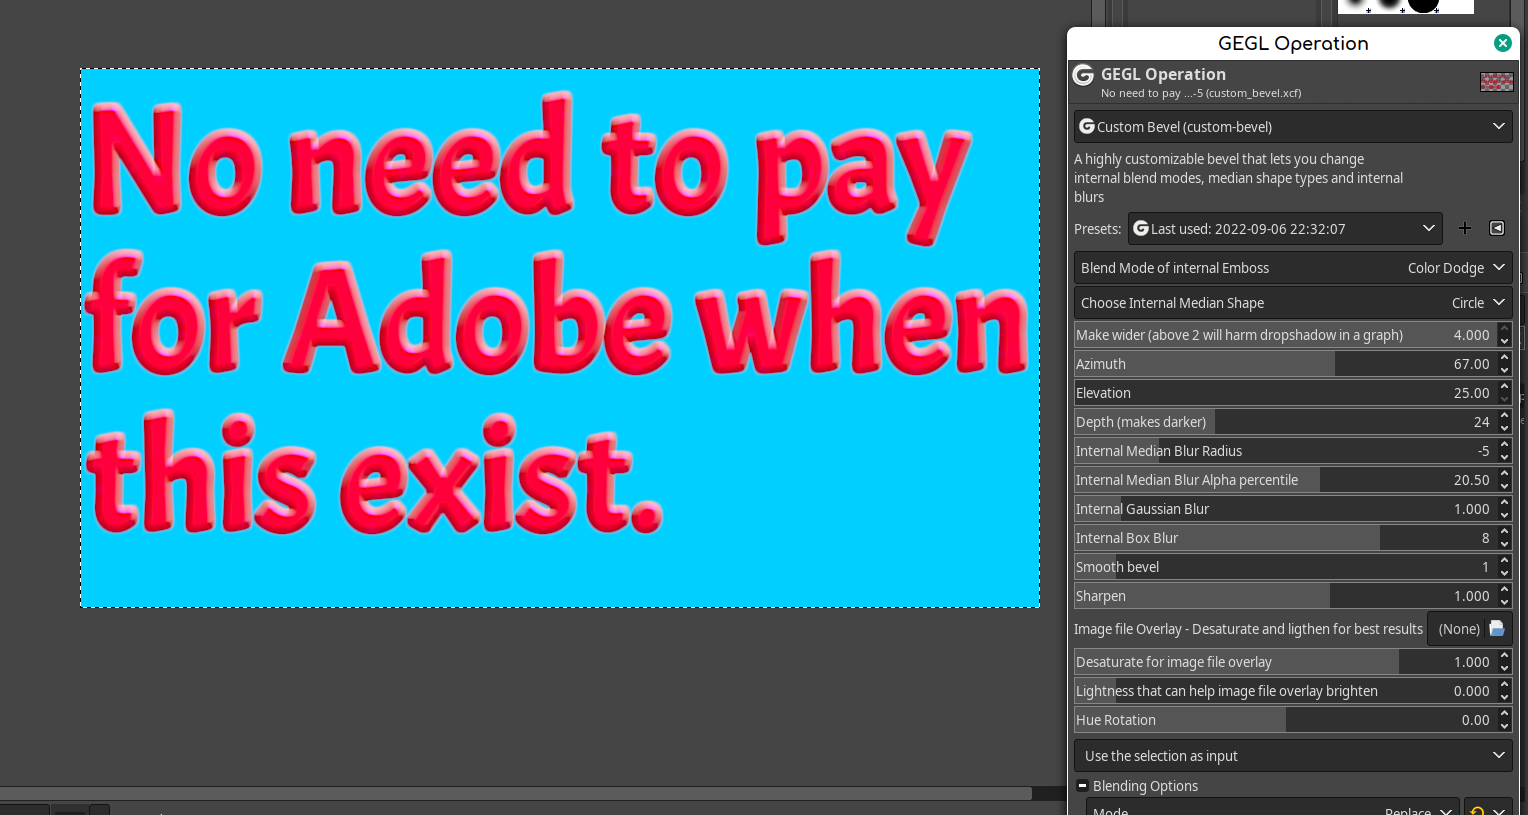
Task: Collapse the Blending Options section
Action: 1082,786
